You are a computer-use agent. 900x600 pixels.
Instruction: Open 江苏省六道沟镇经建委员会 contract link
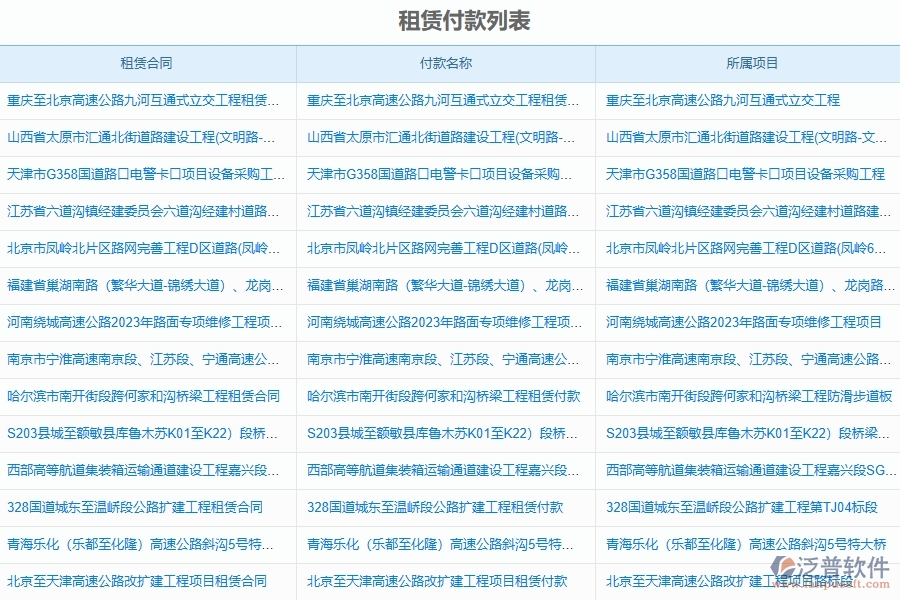(x=141, y=211)
